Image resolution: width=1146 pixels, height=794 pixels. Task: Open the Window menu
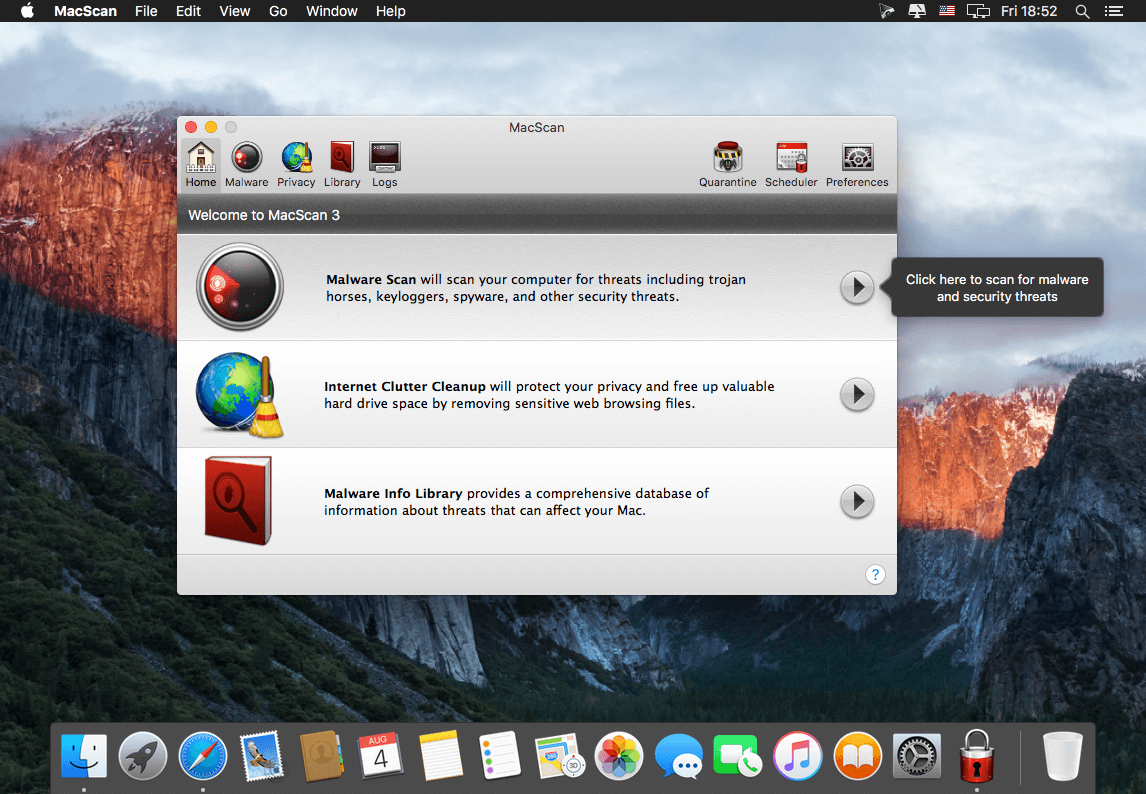[332, 11]
